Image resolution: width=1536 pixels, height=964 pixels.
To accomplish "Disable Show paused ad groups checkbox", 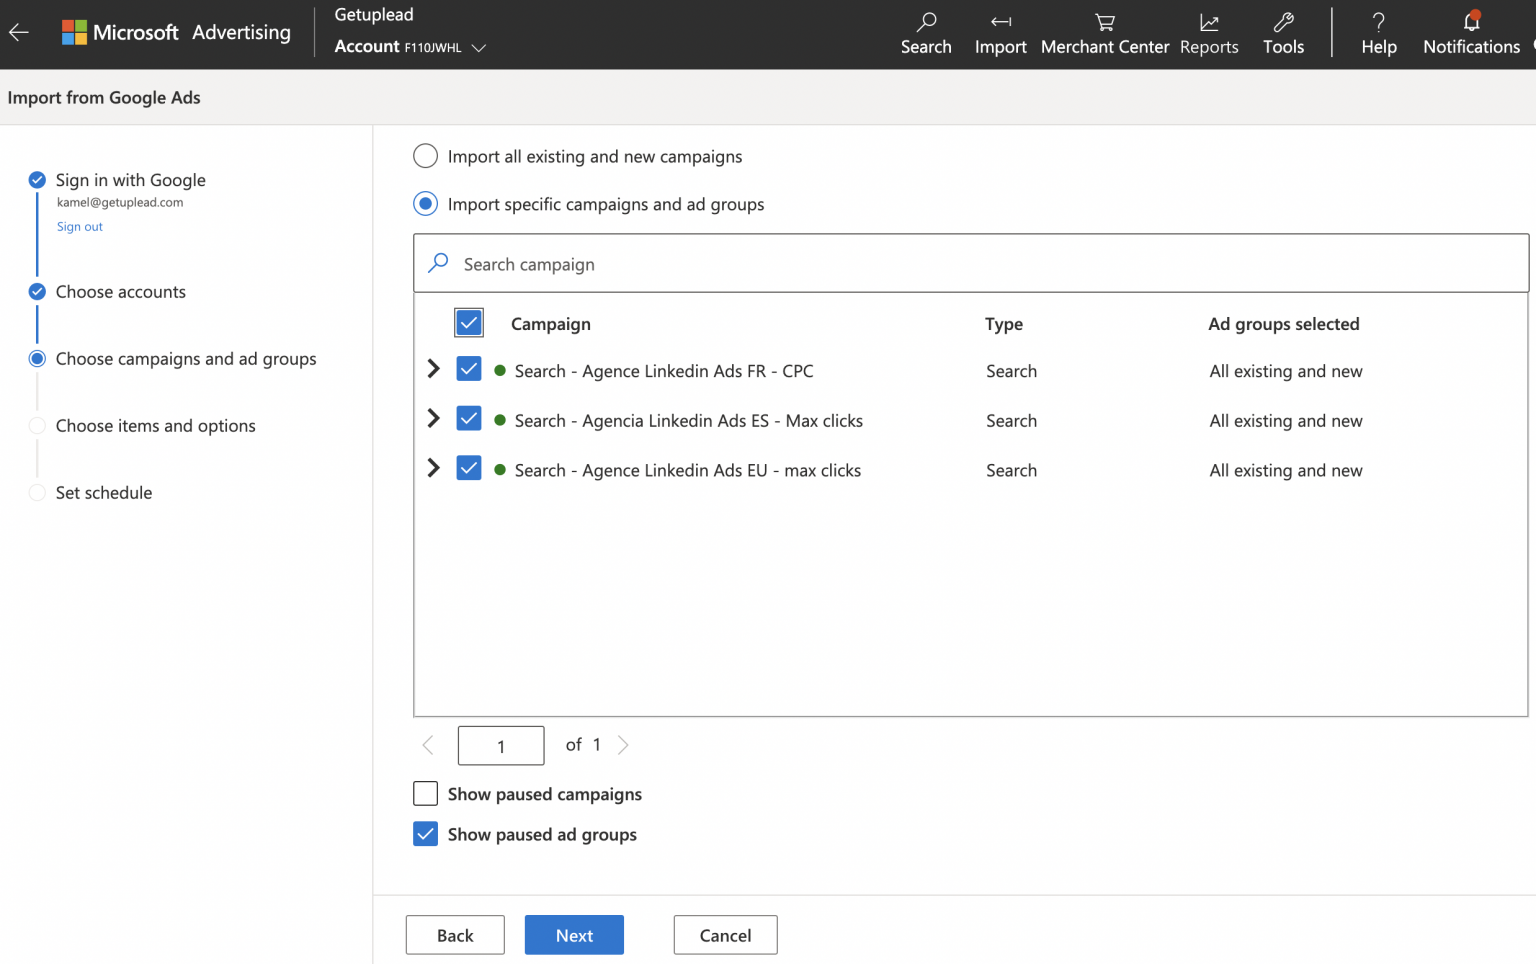I will (x=425, y=834).
